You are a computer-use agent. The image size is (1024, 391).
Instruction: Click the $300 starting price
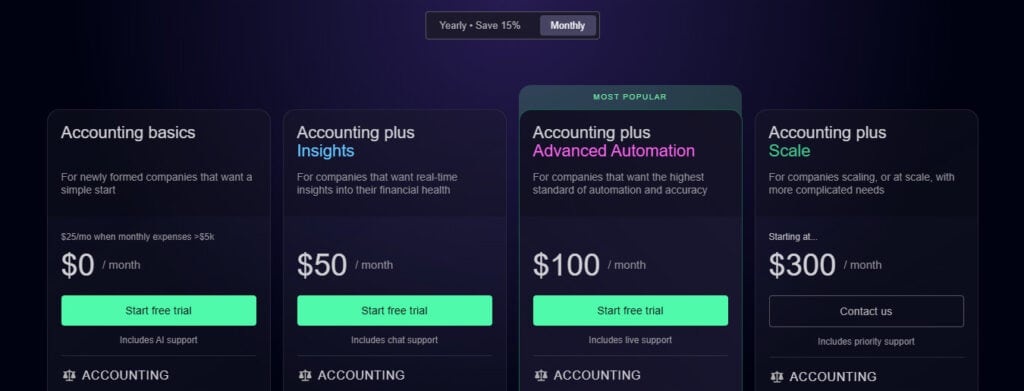pos(802,265)
